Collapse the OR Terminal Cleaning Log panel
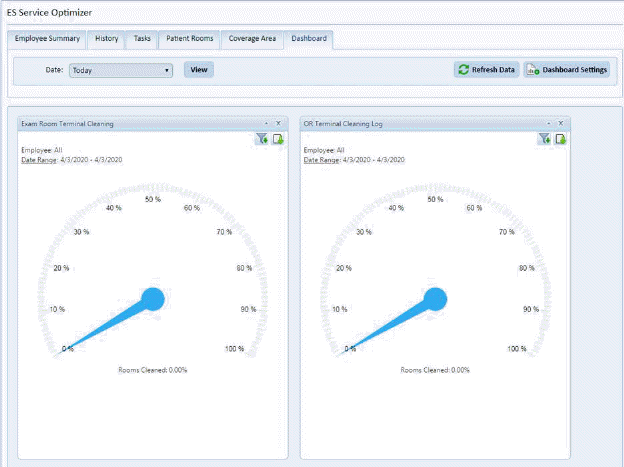624x467 pixels. coord(549,123)
